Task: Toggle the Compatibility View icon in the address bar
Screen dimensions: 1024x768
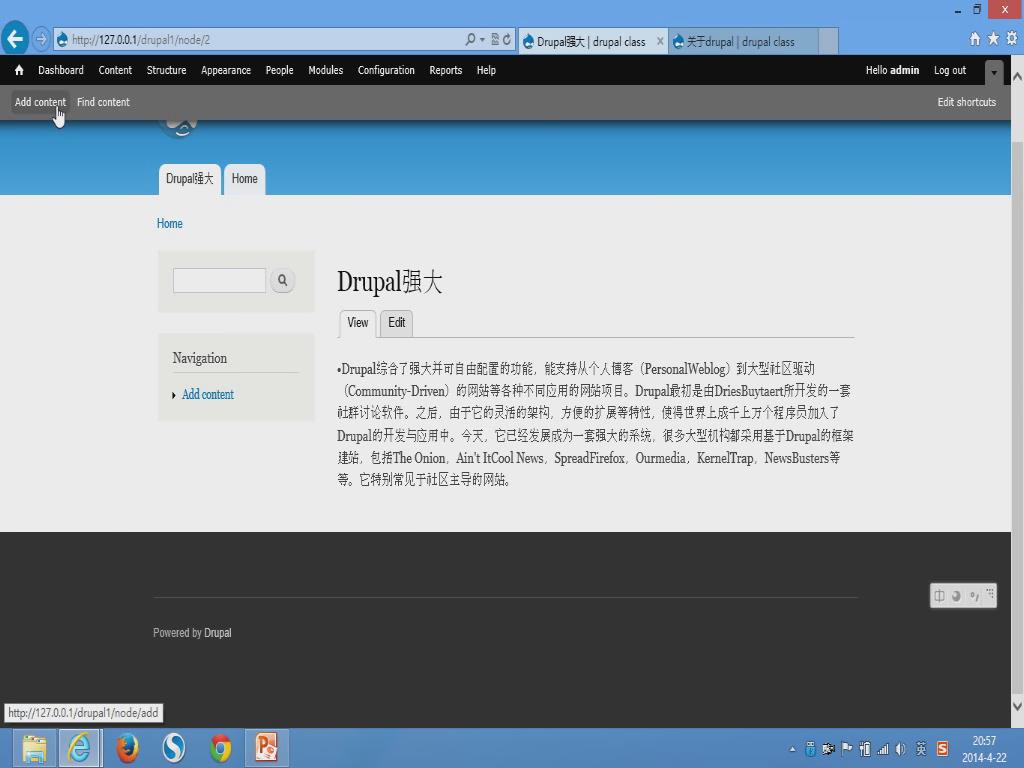Action: click(x=495, y=39)
